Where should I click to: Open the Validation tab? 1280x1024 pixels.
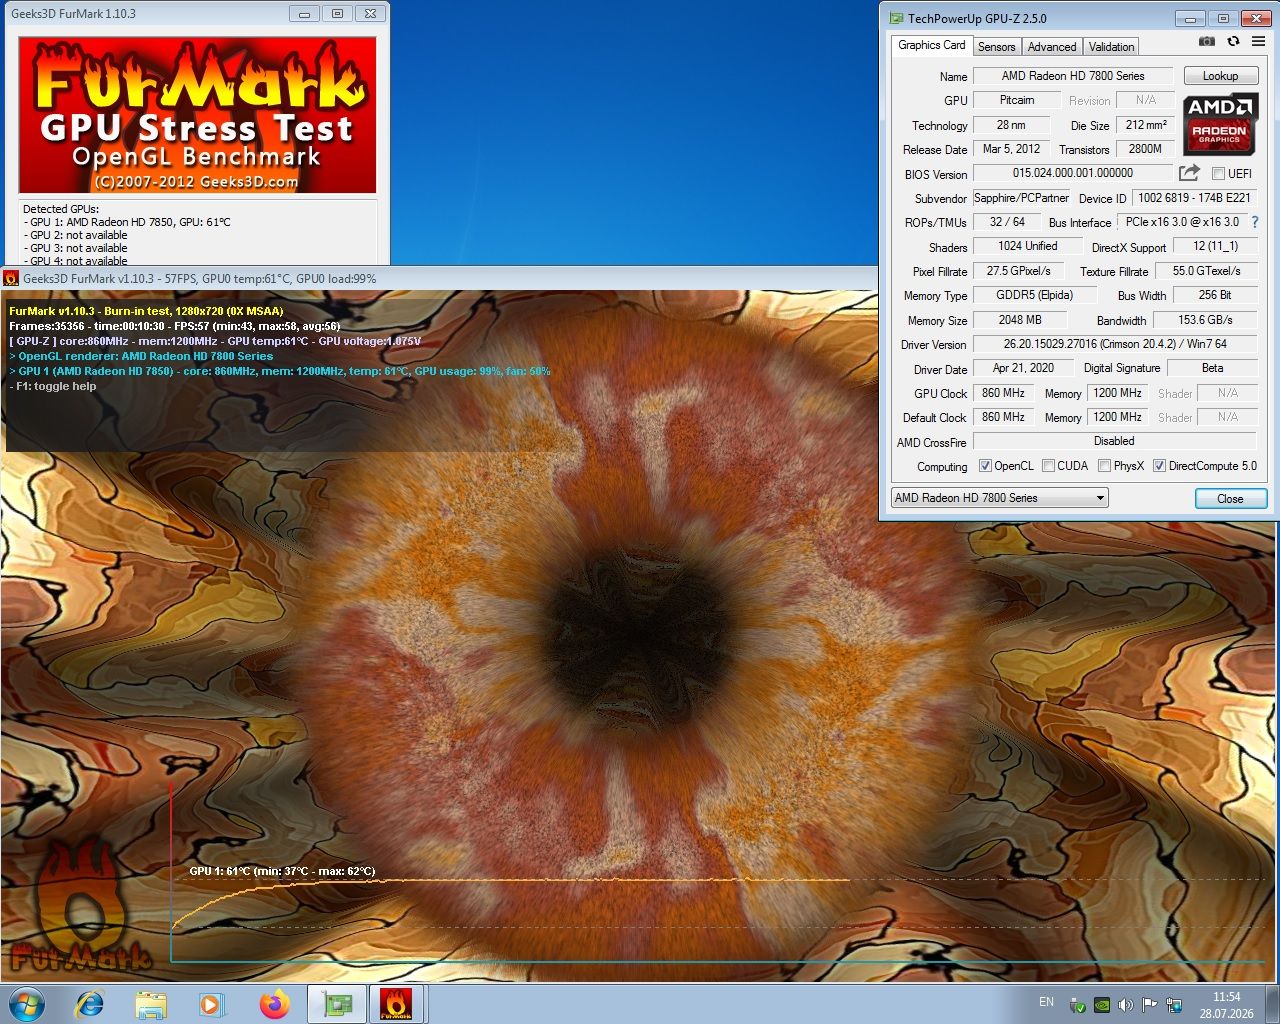[x=1111, y=47]
